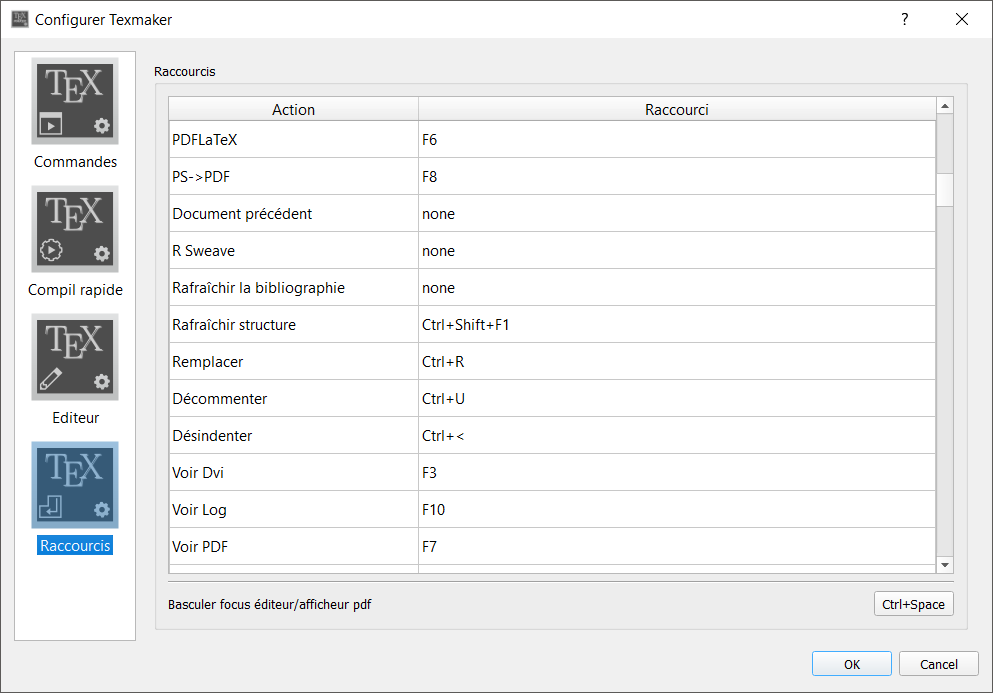Select the Ctrl+U shortcut for Décommenter
The height and width of the screenshot is (693, 993).
676,399
